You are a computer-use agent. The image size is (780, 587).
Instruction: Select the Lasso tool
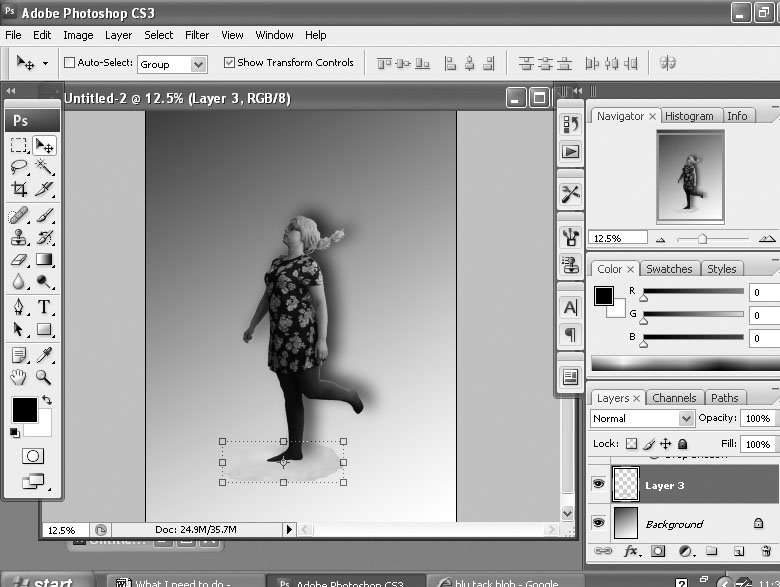pos(18,167)
